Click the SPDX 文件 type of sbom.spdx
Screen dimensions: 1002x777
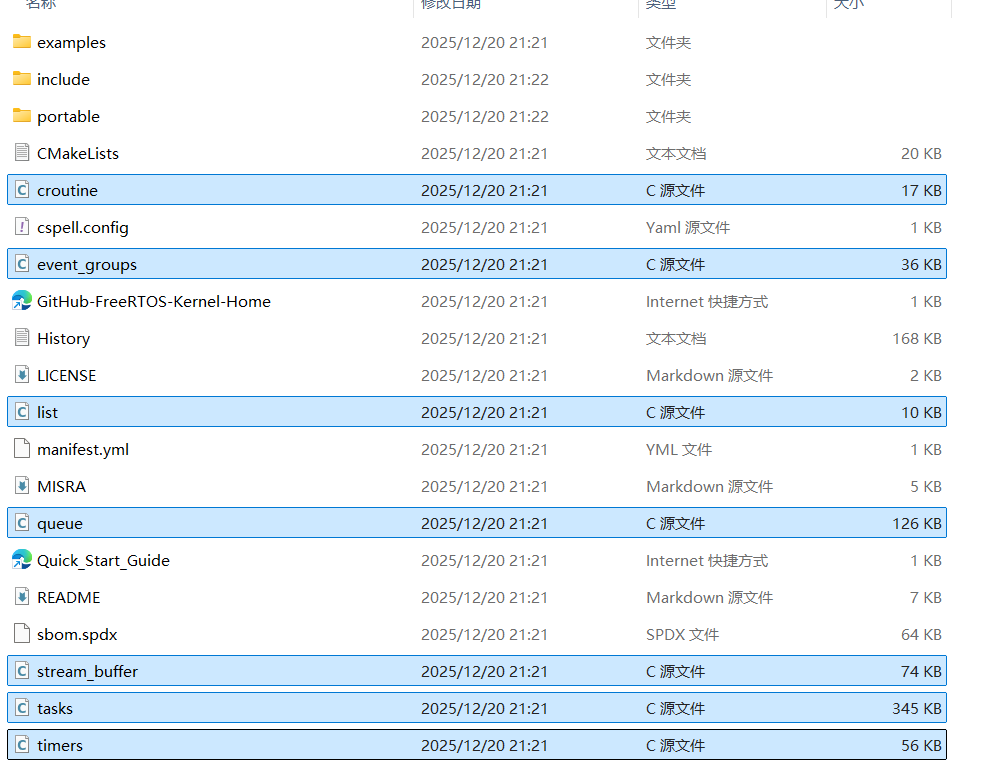pyautogui.click(x=682, y=635)
